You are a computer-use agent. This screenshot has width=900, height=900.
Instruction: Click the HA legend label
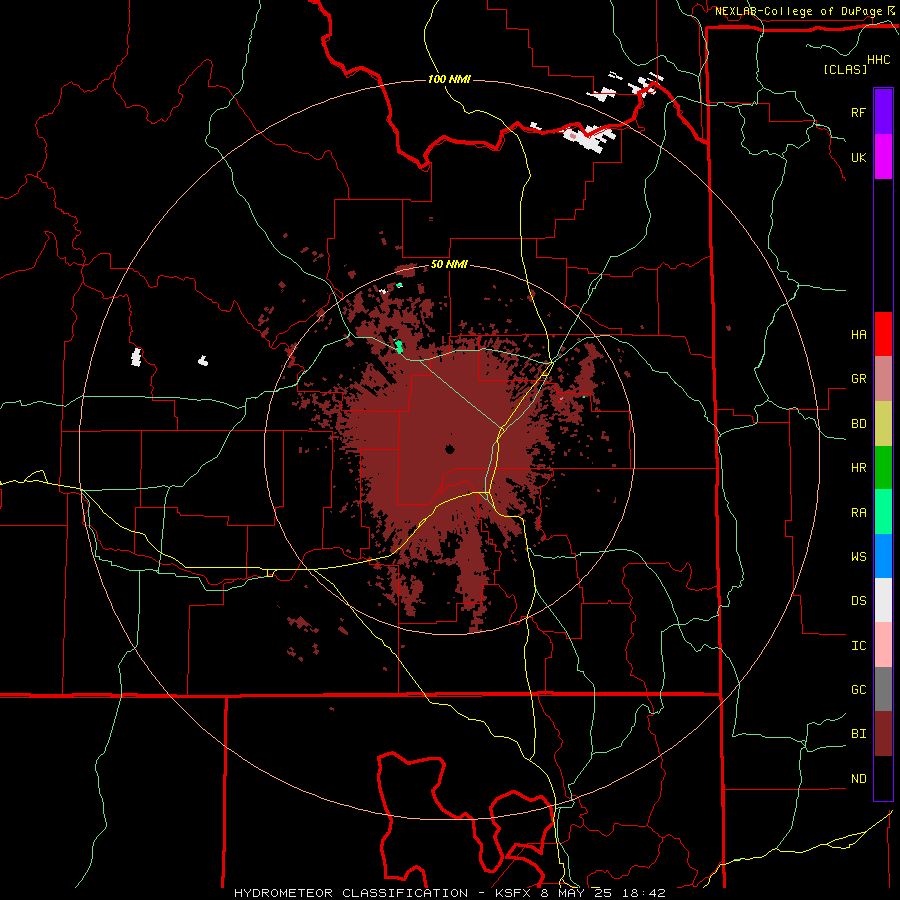(858, 334)
